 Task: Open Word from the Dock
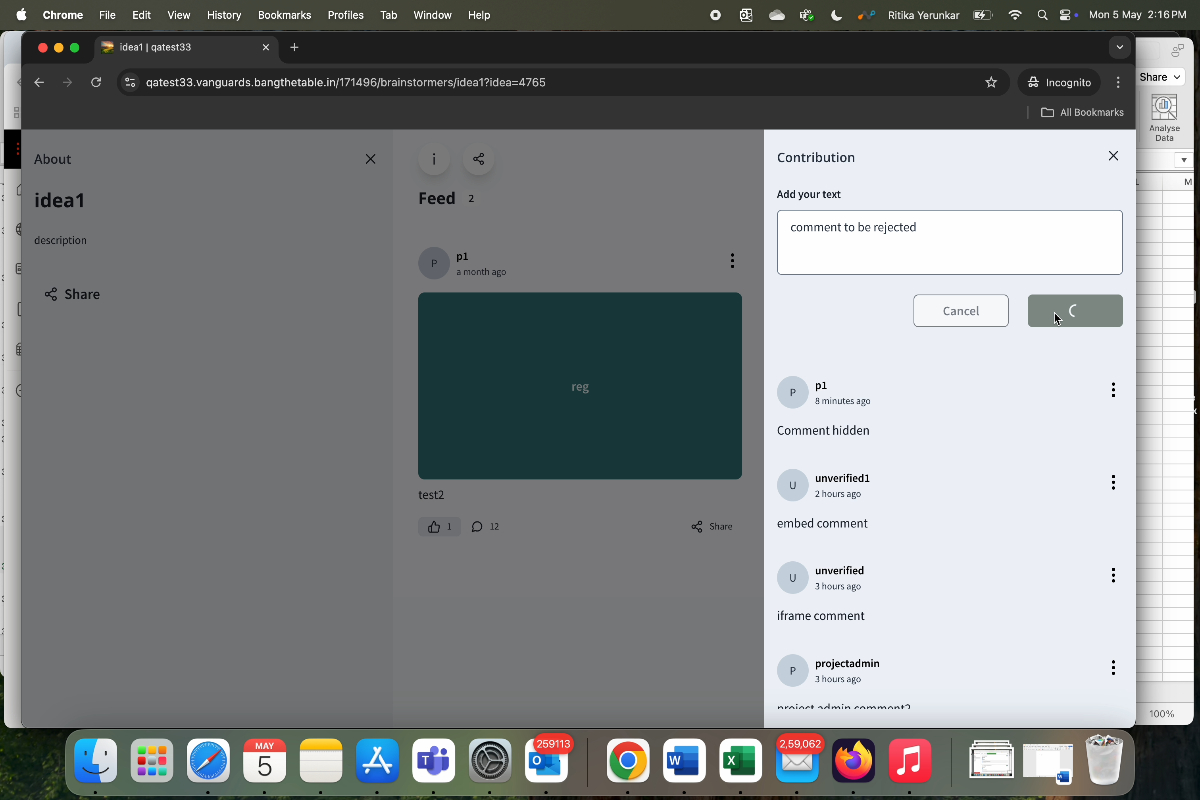click(684, 762)
